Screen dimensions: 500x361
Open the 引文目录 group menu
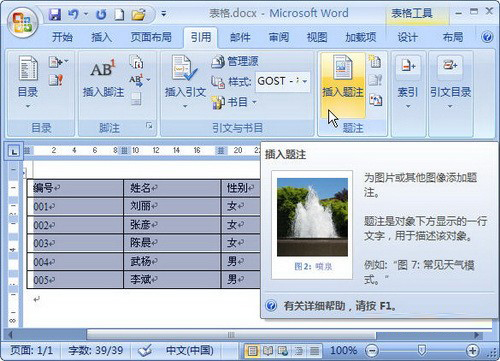pyautogui.click(x=450, y=83)
